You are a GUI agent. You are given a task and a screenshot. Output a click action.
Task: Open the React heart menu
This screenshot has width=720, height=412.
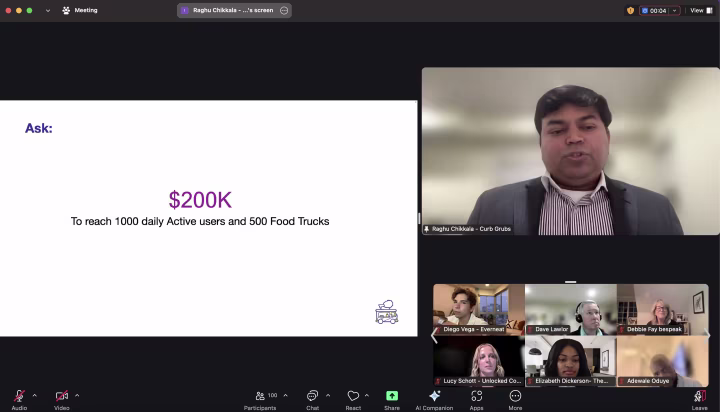353,399
